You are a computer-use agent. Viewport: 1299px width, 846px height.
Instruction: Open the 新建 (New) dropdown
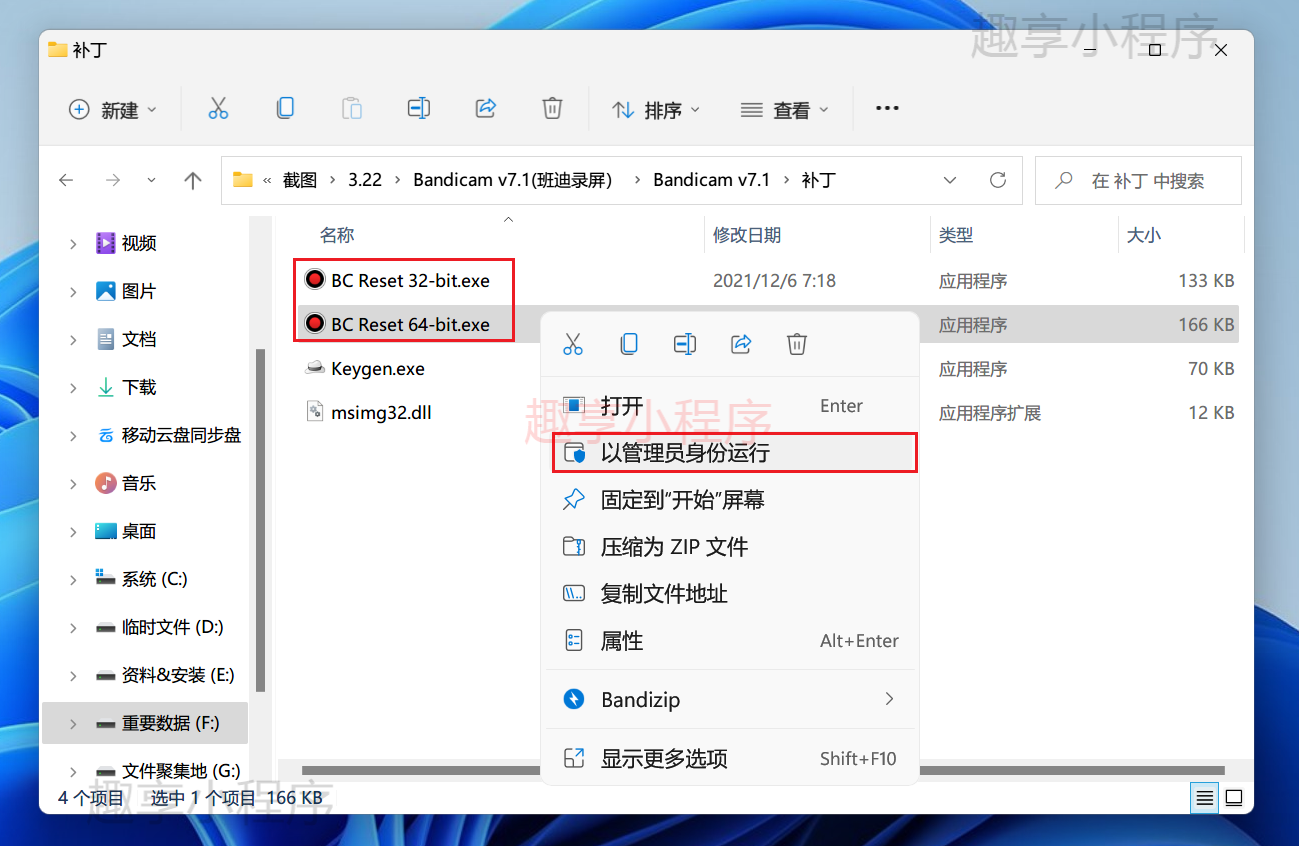[x=112, y=110]
